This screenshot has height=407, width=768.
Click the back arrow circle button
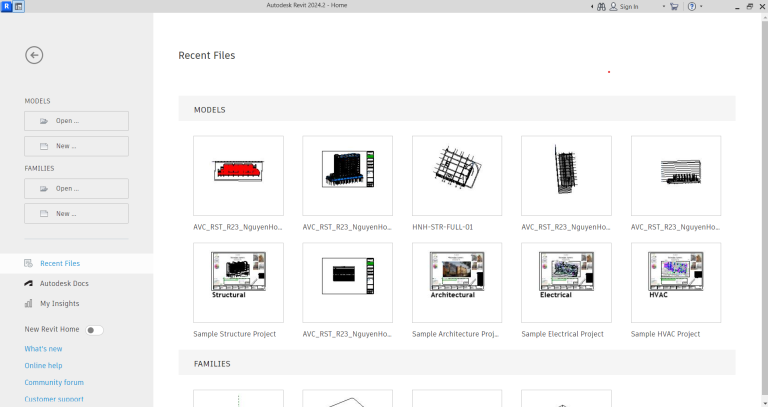34,55
